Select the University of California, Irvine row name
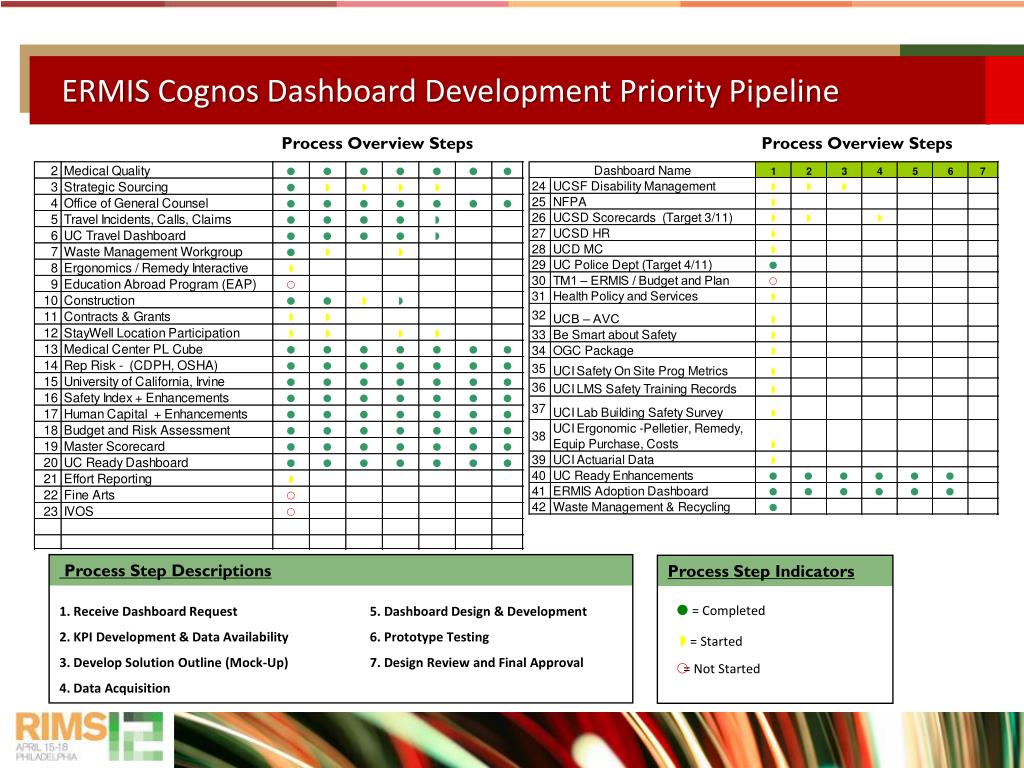 click(144, 381)
